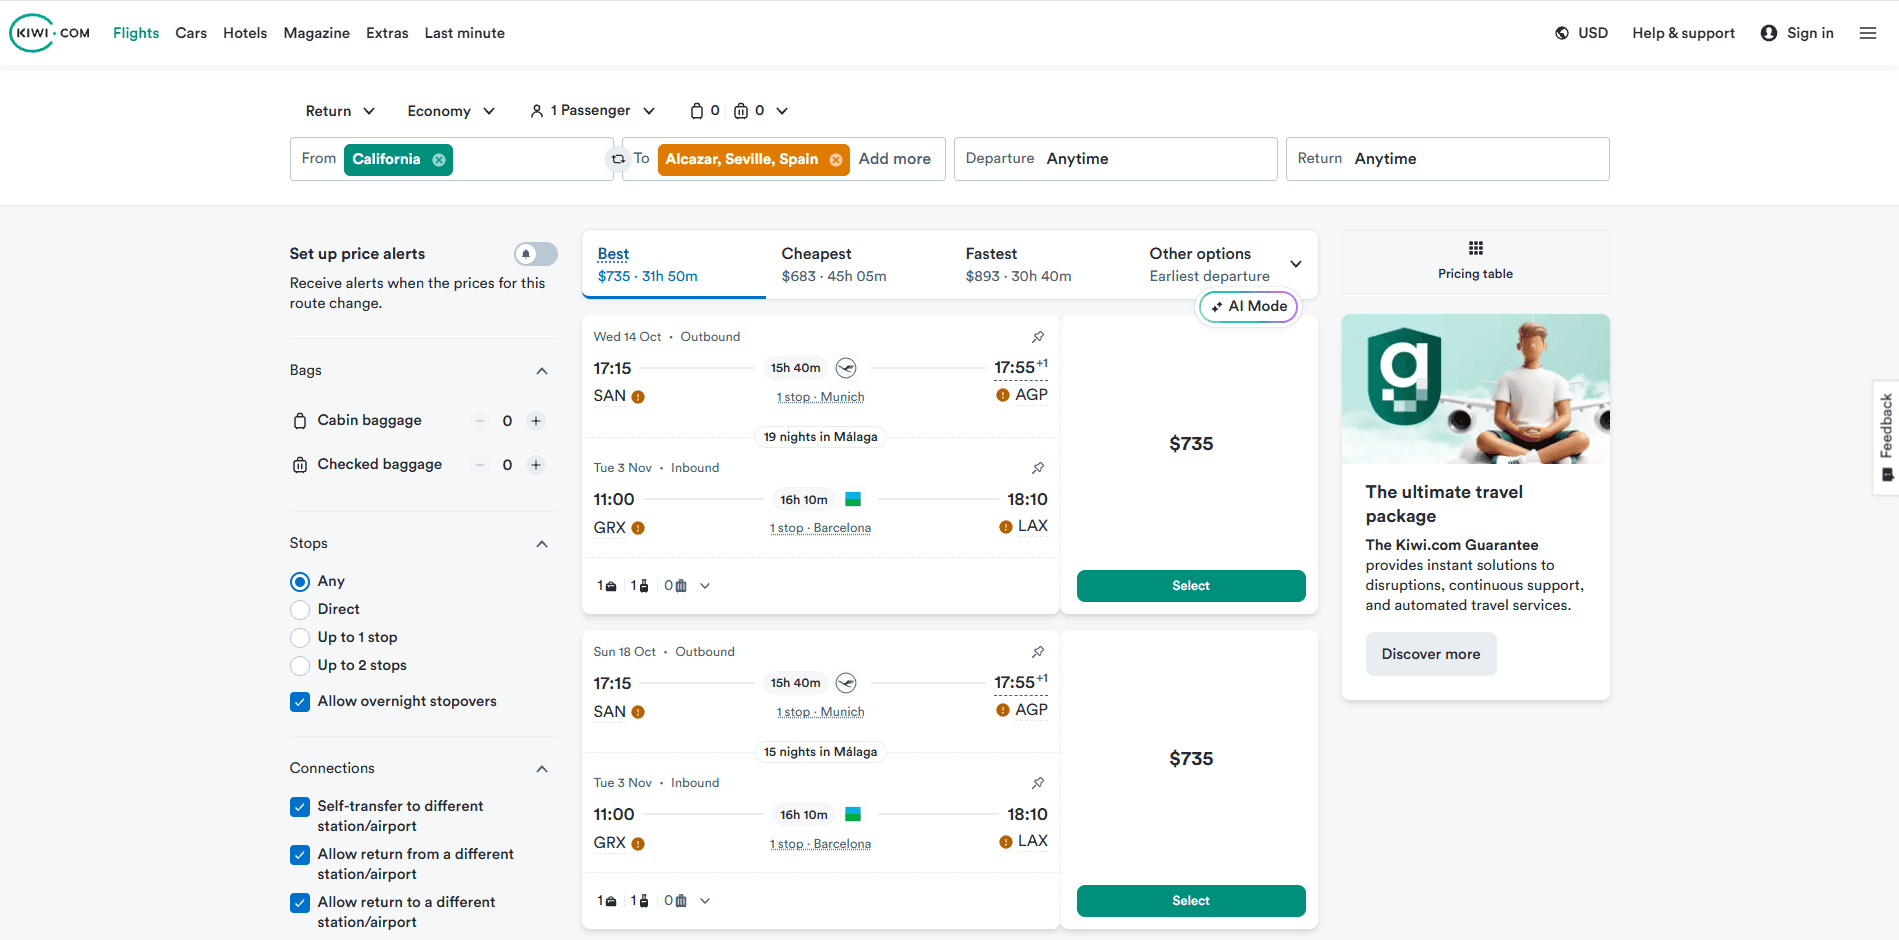This screenshot has width=1899, height=940.
Task: Collapse the Stops filter section
Action: 541,543
